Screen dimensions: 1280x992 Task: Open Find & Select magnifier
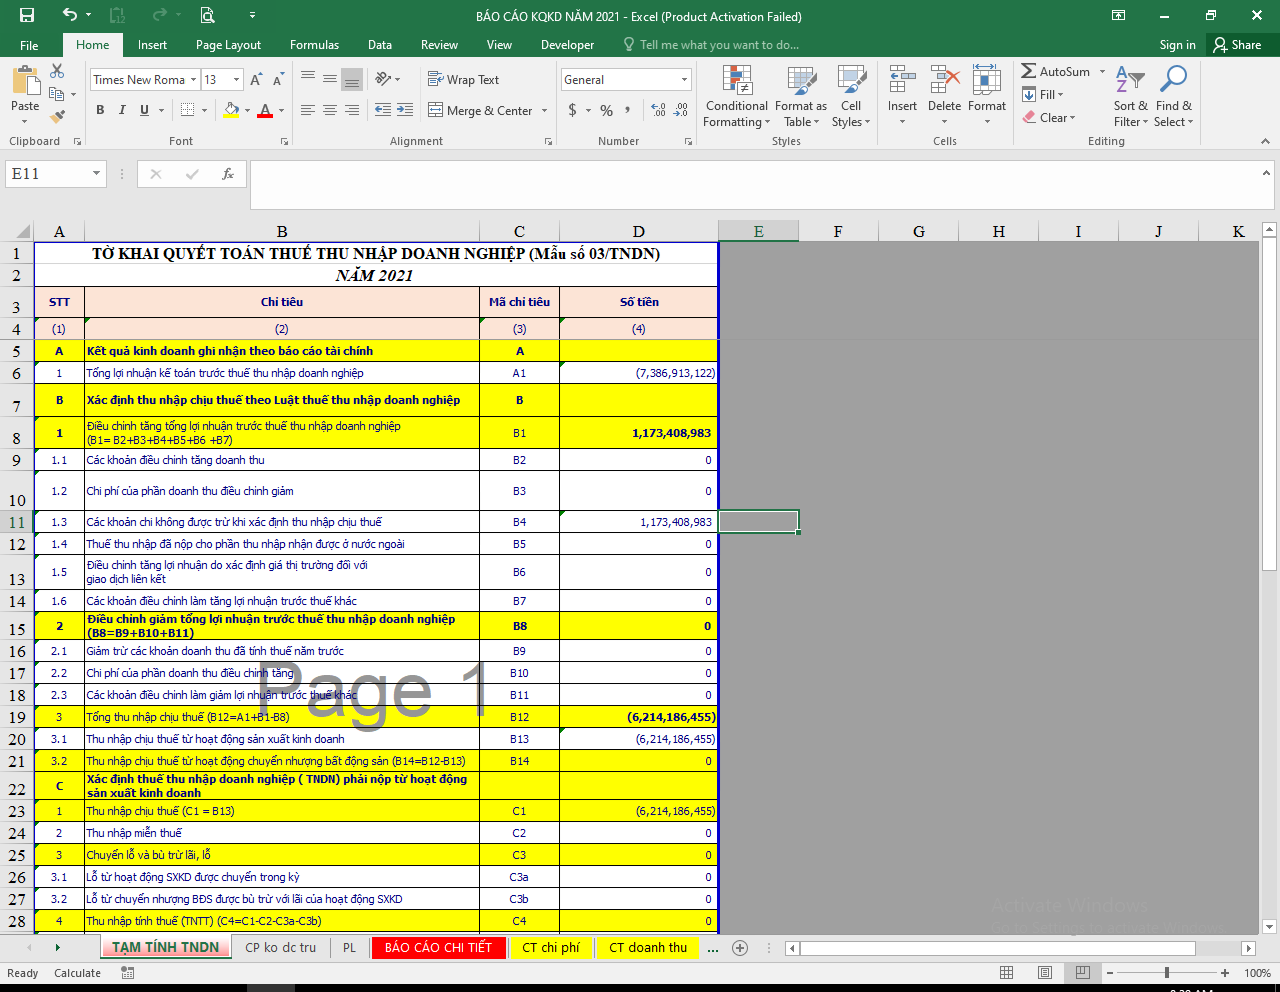[x=1173, y=98]
